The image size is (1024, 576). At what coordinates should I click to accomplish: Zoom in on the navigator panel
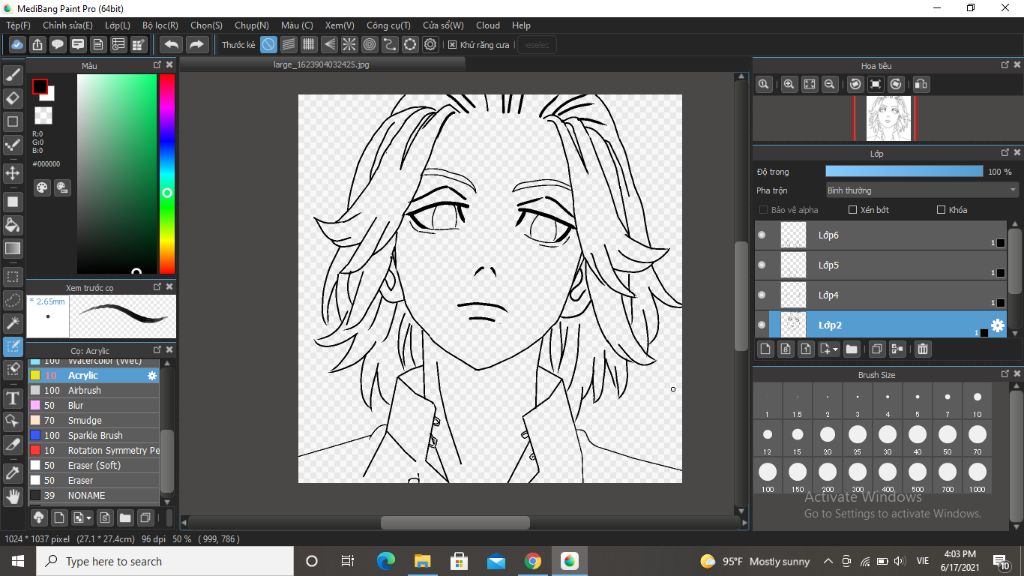point(789,84)
